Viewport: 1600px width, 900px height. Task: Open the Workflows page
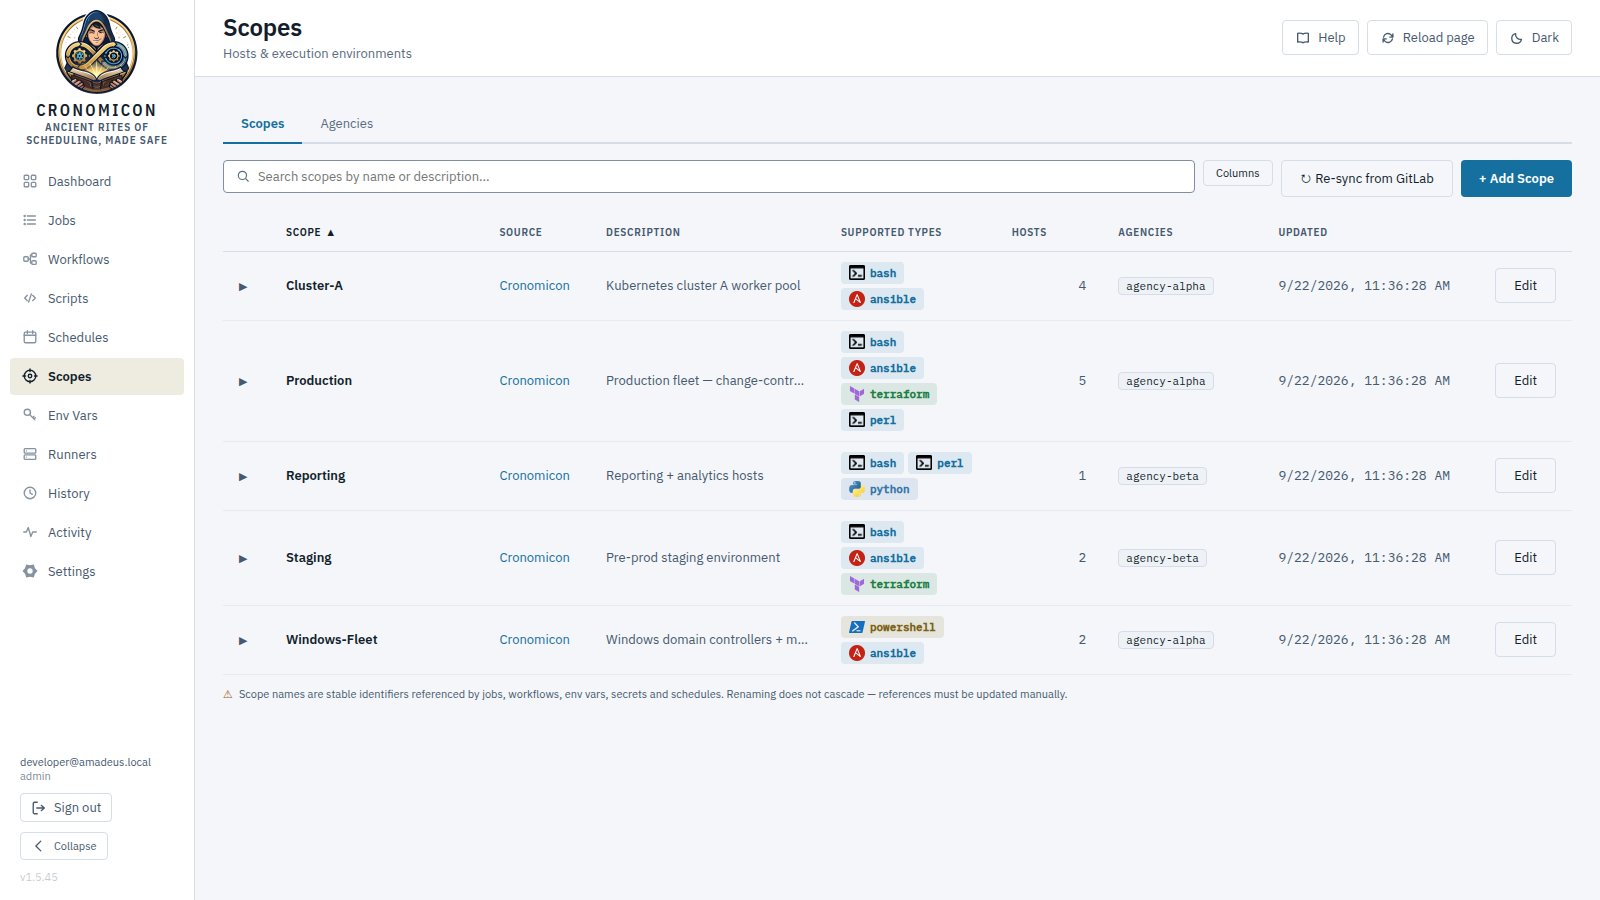pyautogui.click(x=97, y=259)
